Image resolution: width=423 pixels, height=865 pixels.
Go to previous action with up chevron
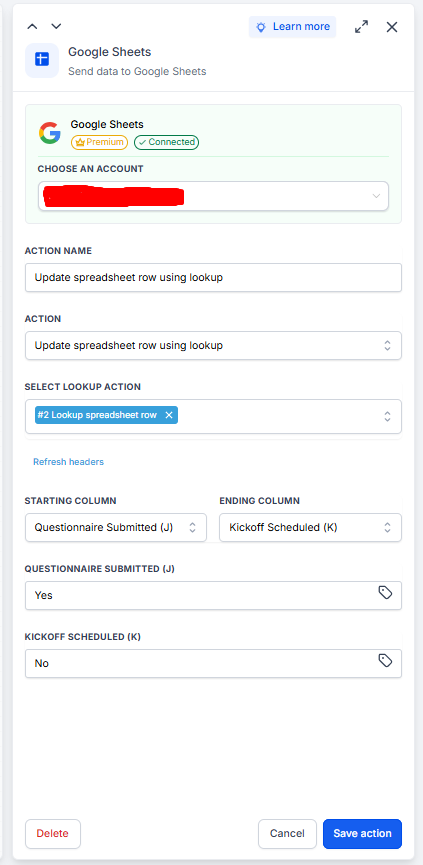(33, 26)
